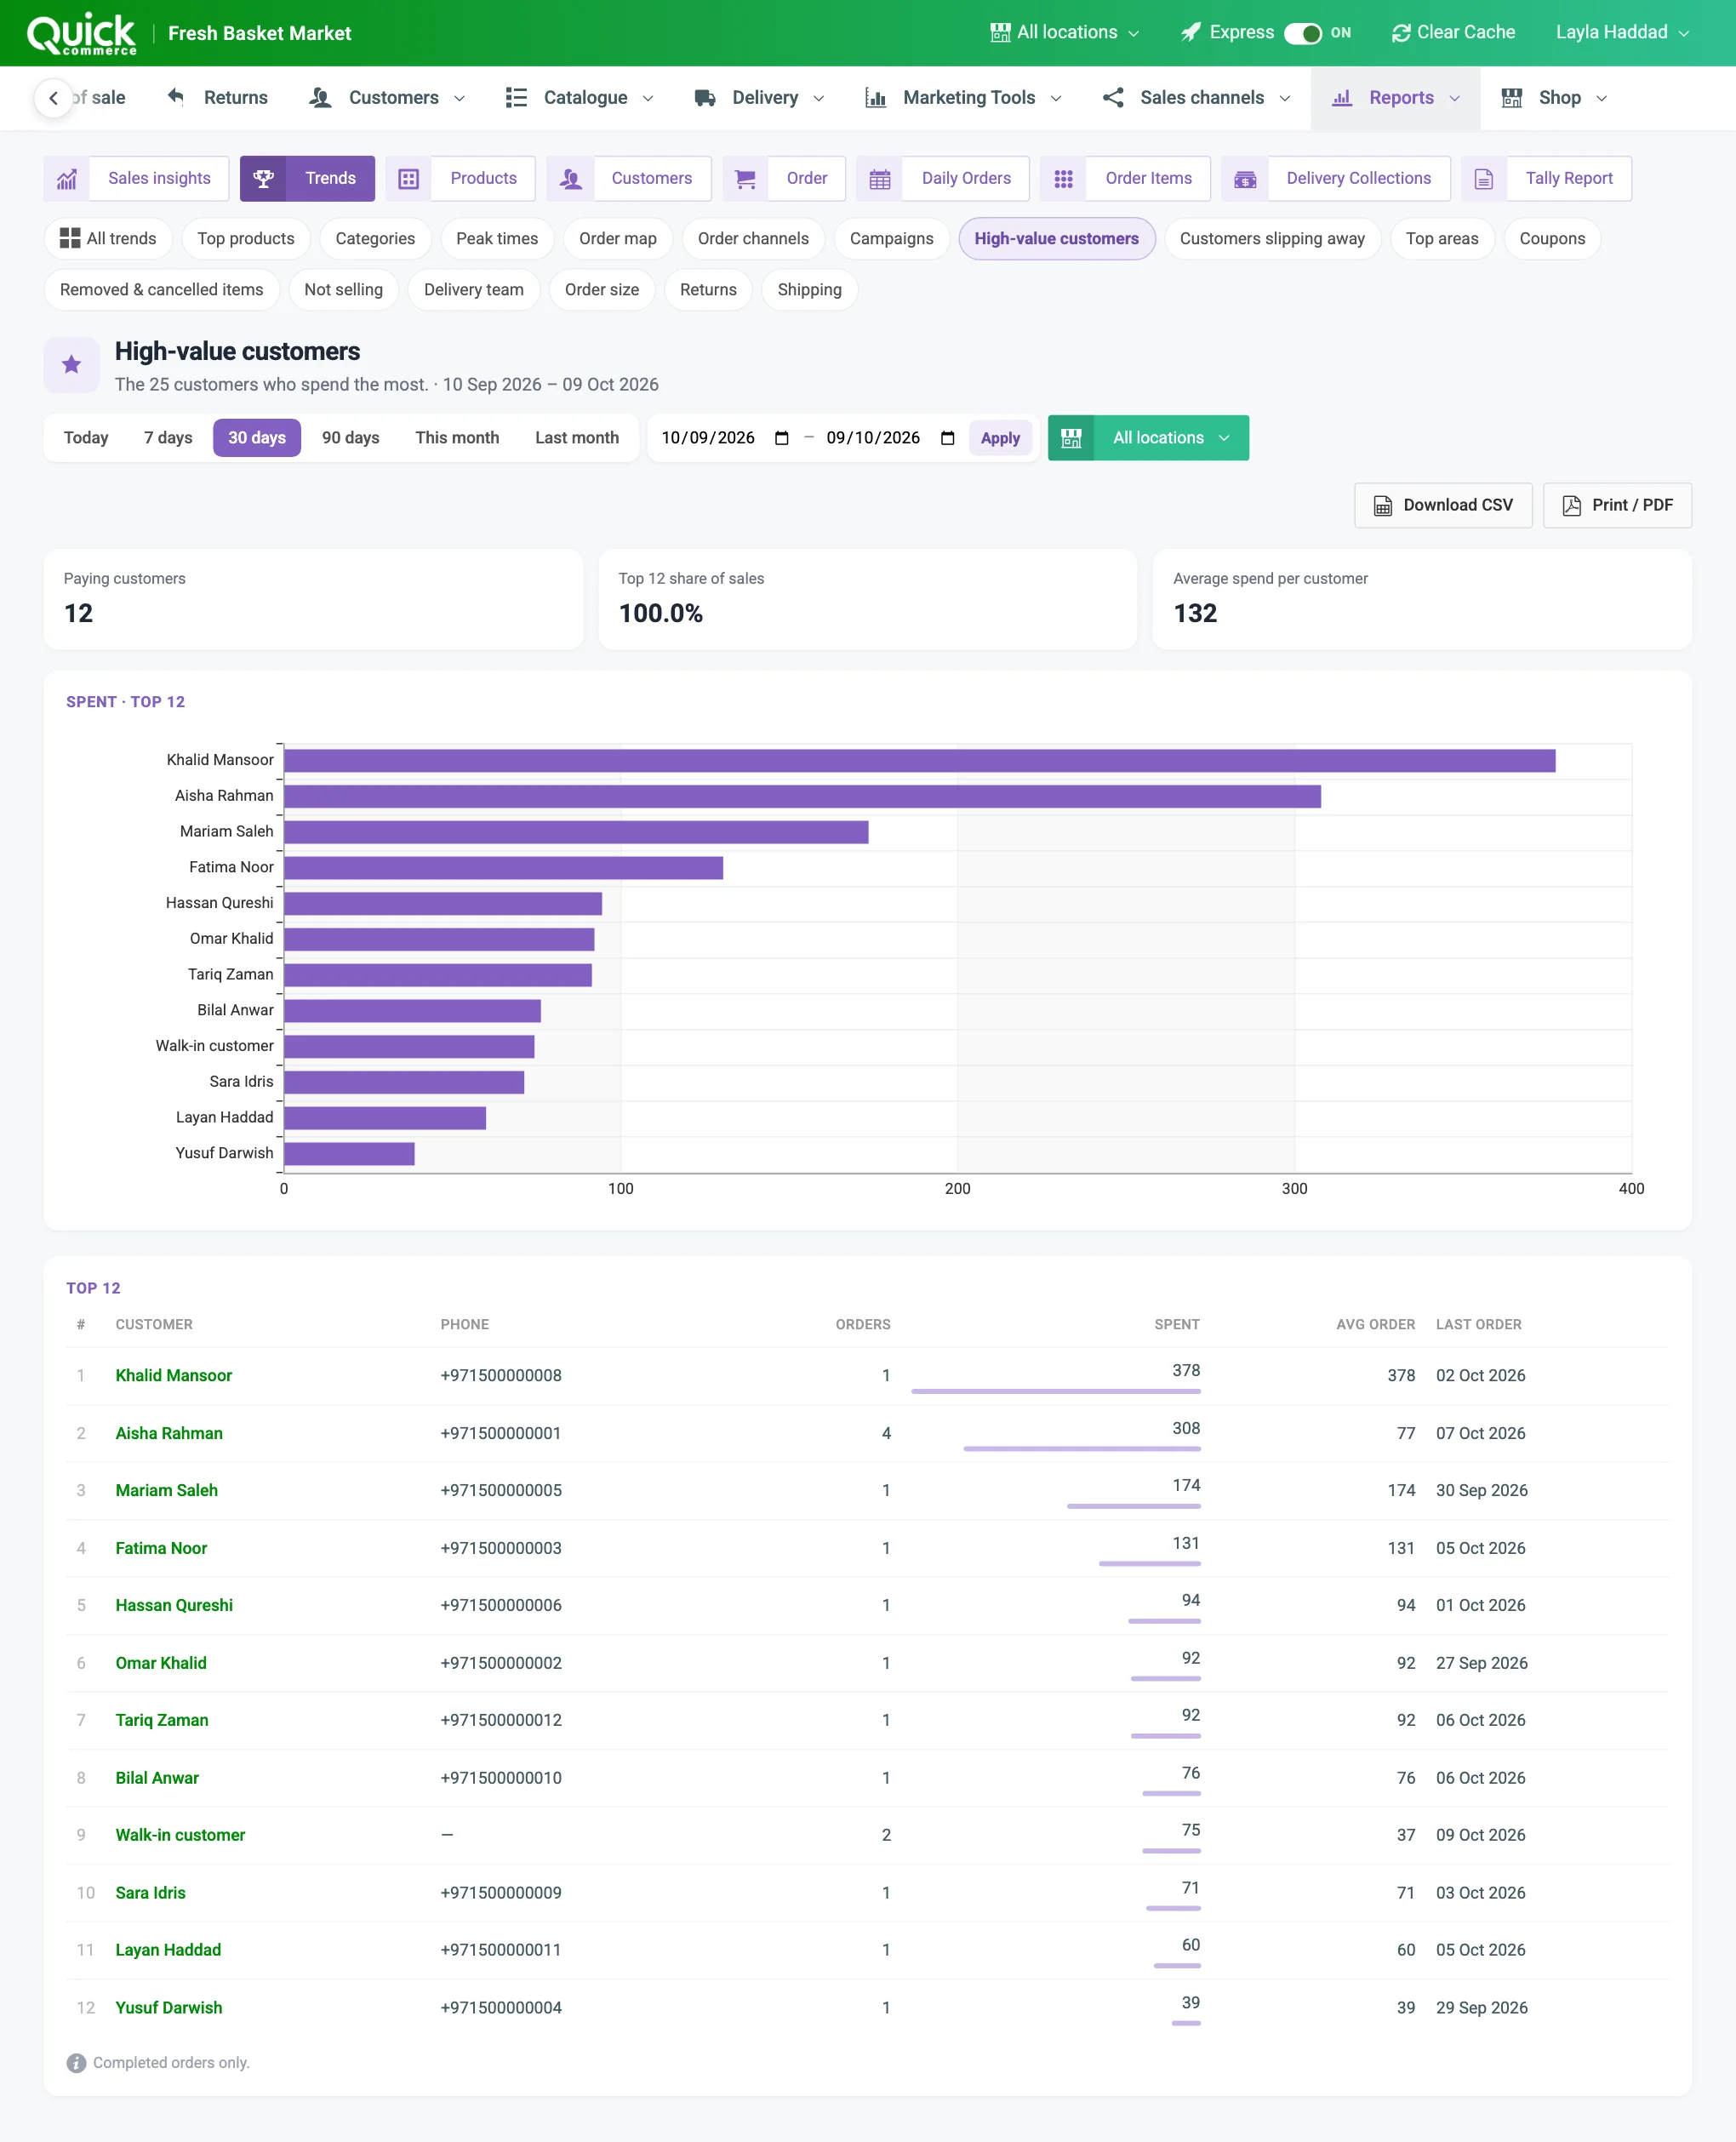Apply the custom date range

coord(1000,438)
